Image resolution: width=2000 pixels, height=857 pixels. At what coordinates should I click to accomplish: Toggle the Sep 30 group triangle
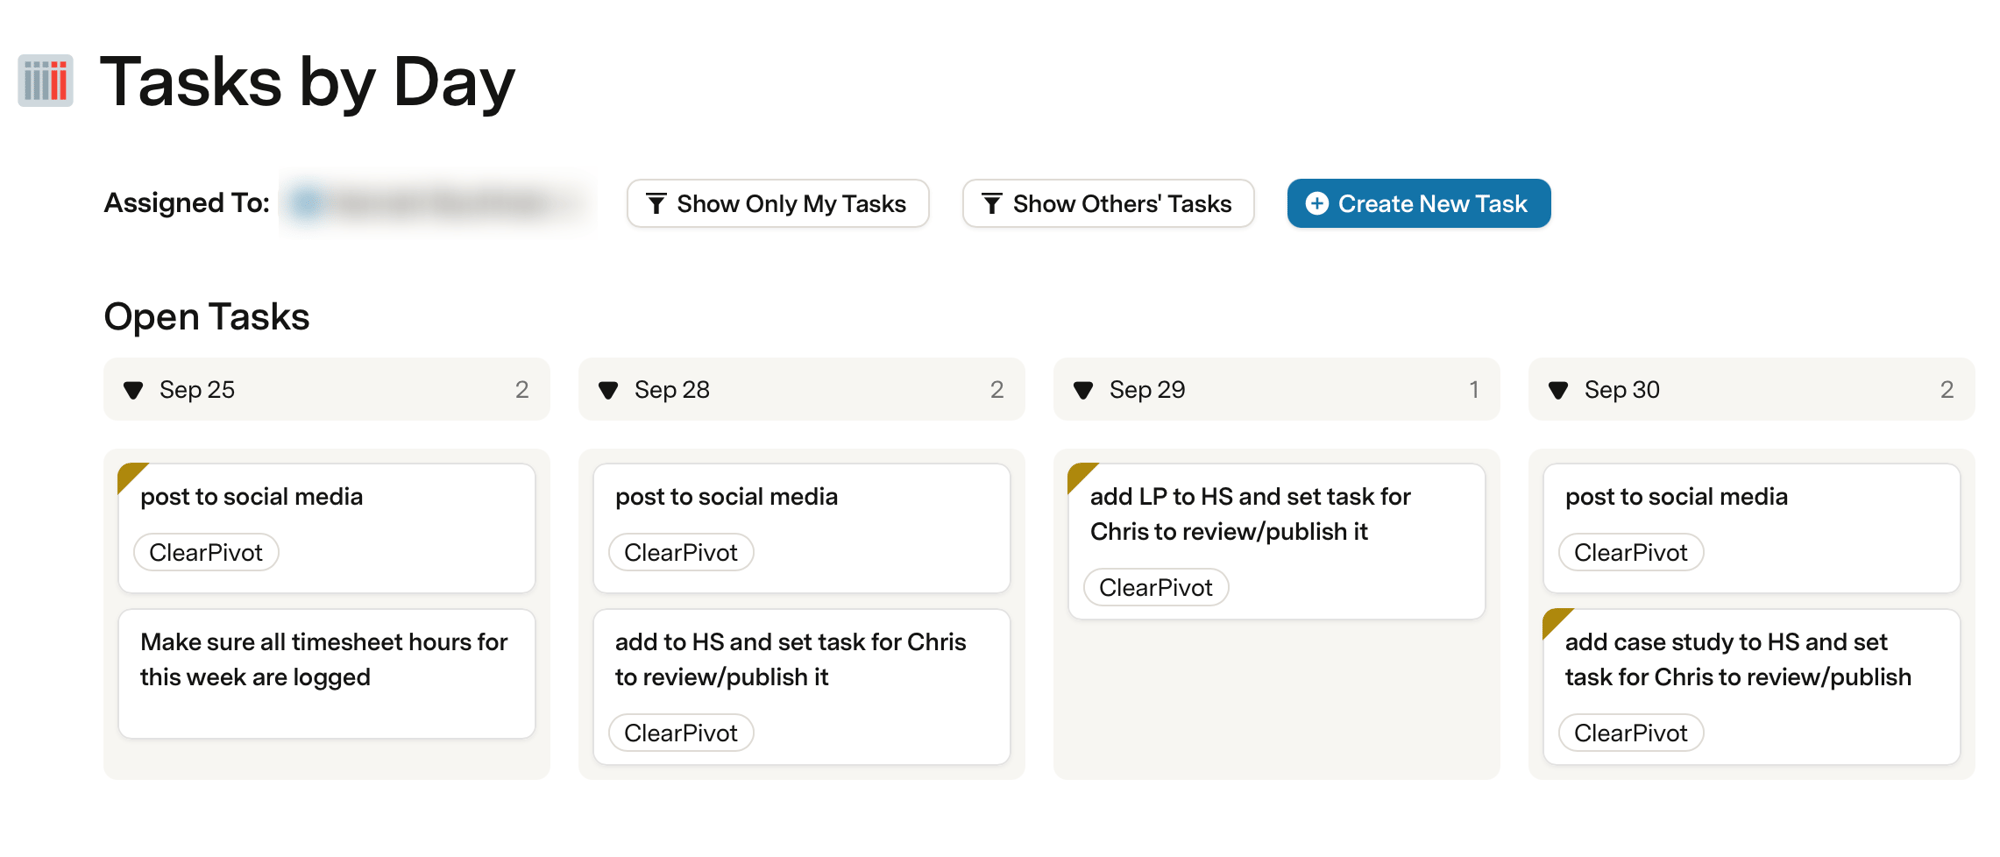(x=1559, y=390)
